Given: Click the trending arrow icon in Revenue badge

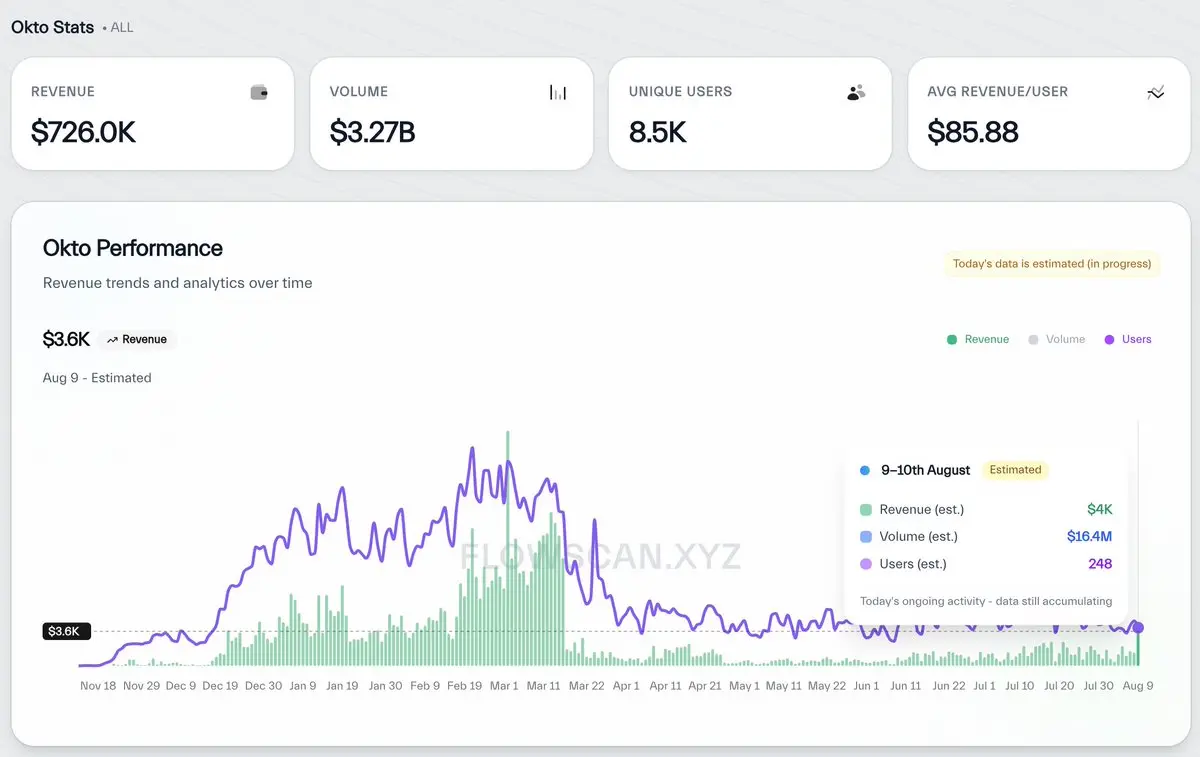Looking at the screenshot, I should coord(113,340).
